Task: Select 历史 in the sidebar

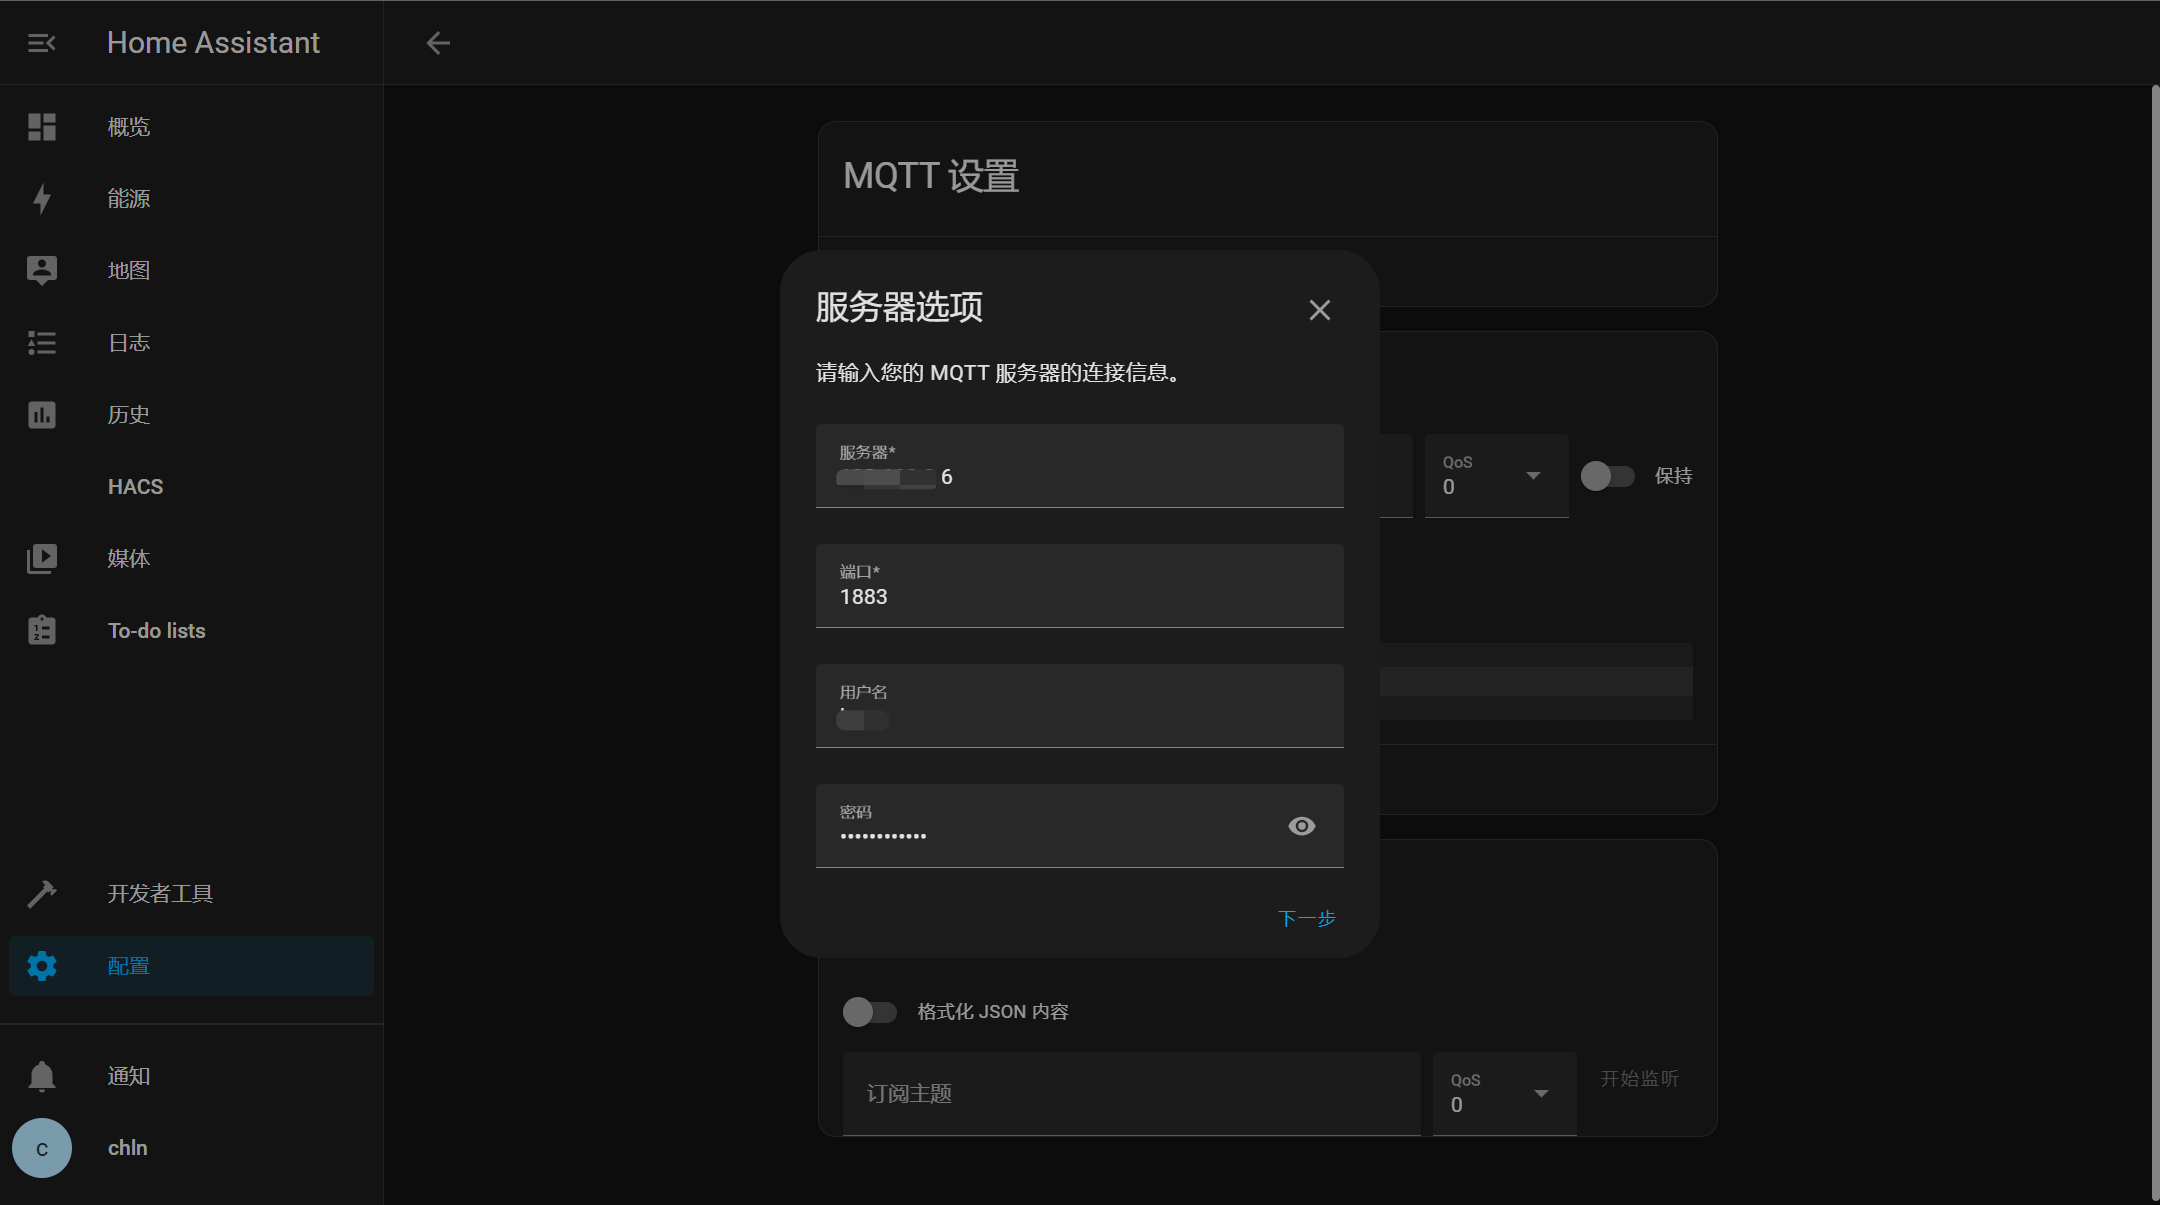Action: click(129, 415)
